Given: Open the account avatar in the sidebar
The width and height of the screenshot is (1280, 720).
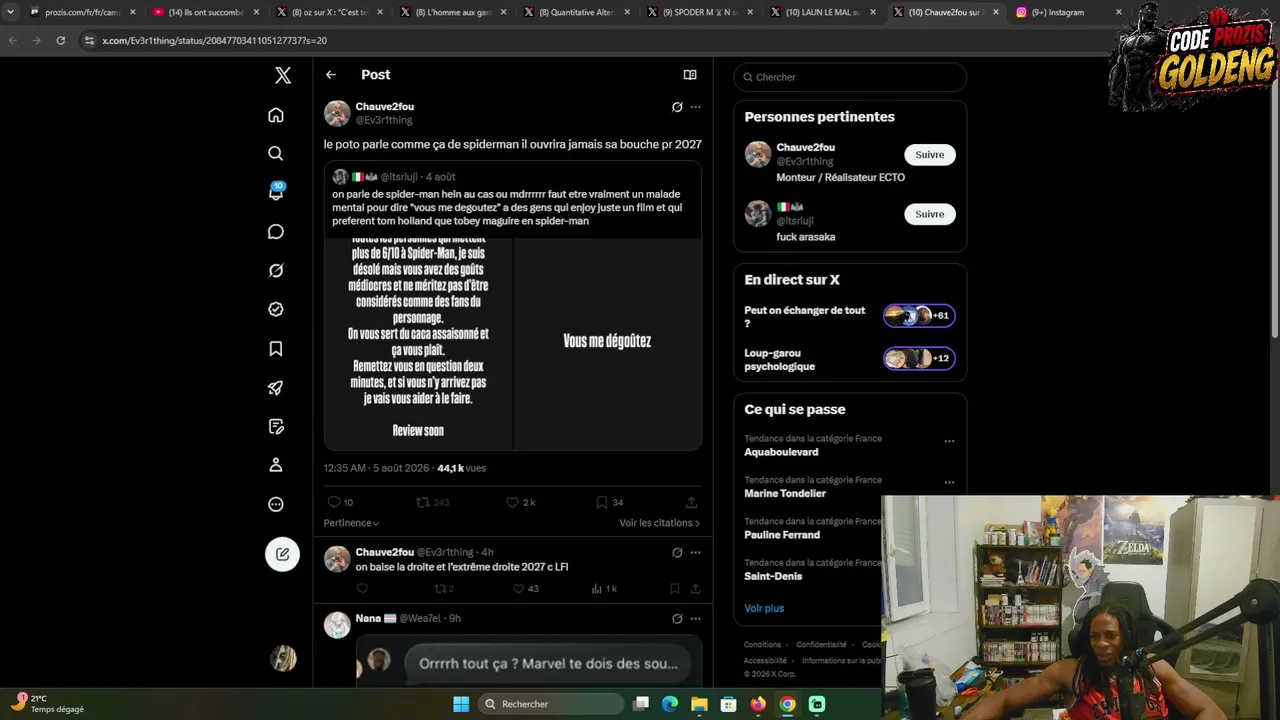Looking at the screenshot, I should point(283,658).
